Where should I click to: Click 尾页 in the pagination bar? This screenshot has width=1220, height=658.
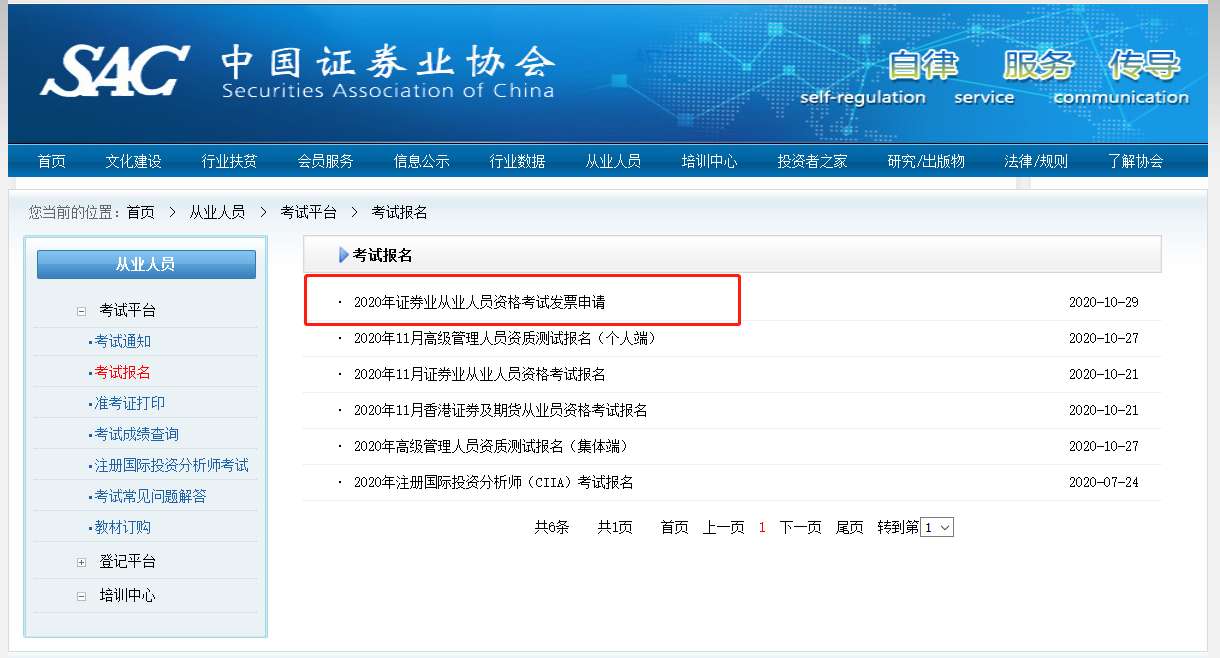(x=849, y=527)
